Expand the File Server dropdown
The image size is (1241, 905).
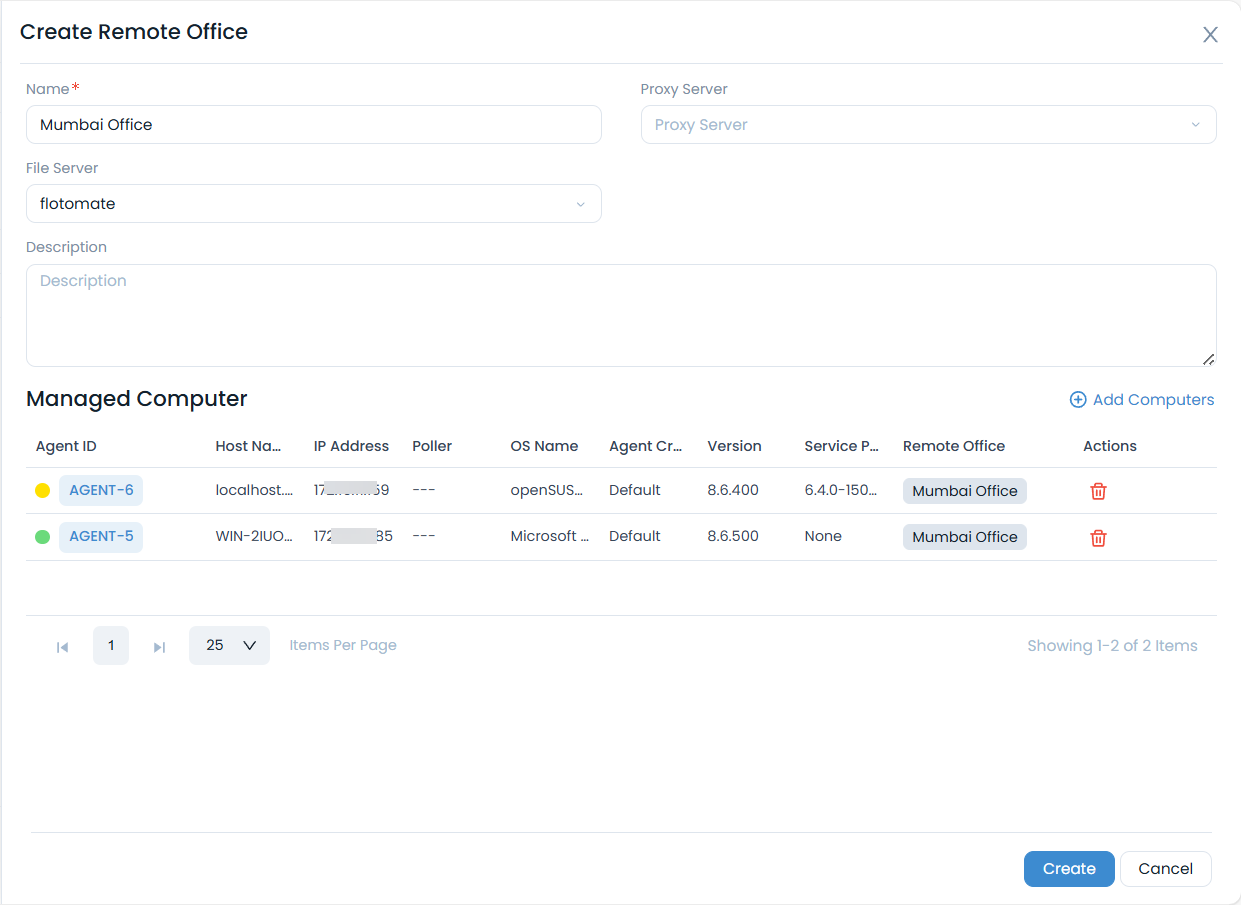pos(313,204)
